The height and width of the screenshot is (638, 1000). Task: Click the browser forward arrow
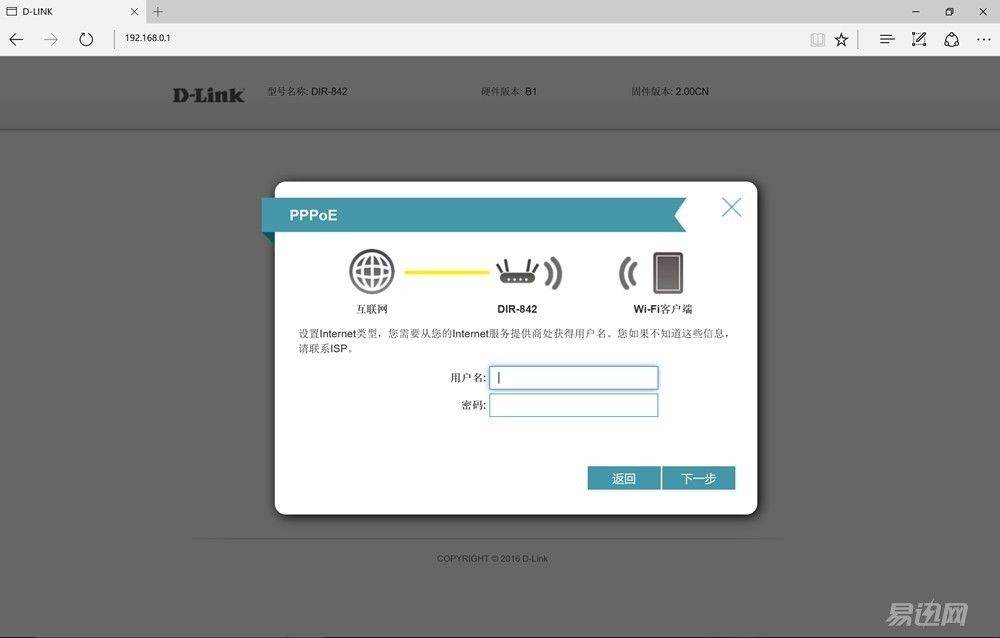pos(51,40)
